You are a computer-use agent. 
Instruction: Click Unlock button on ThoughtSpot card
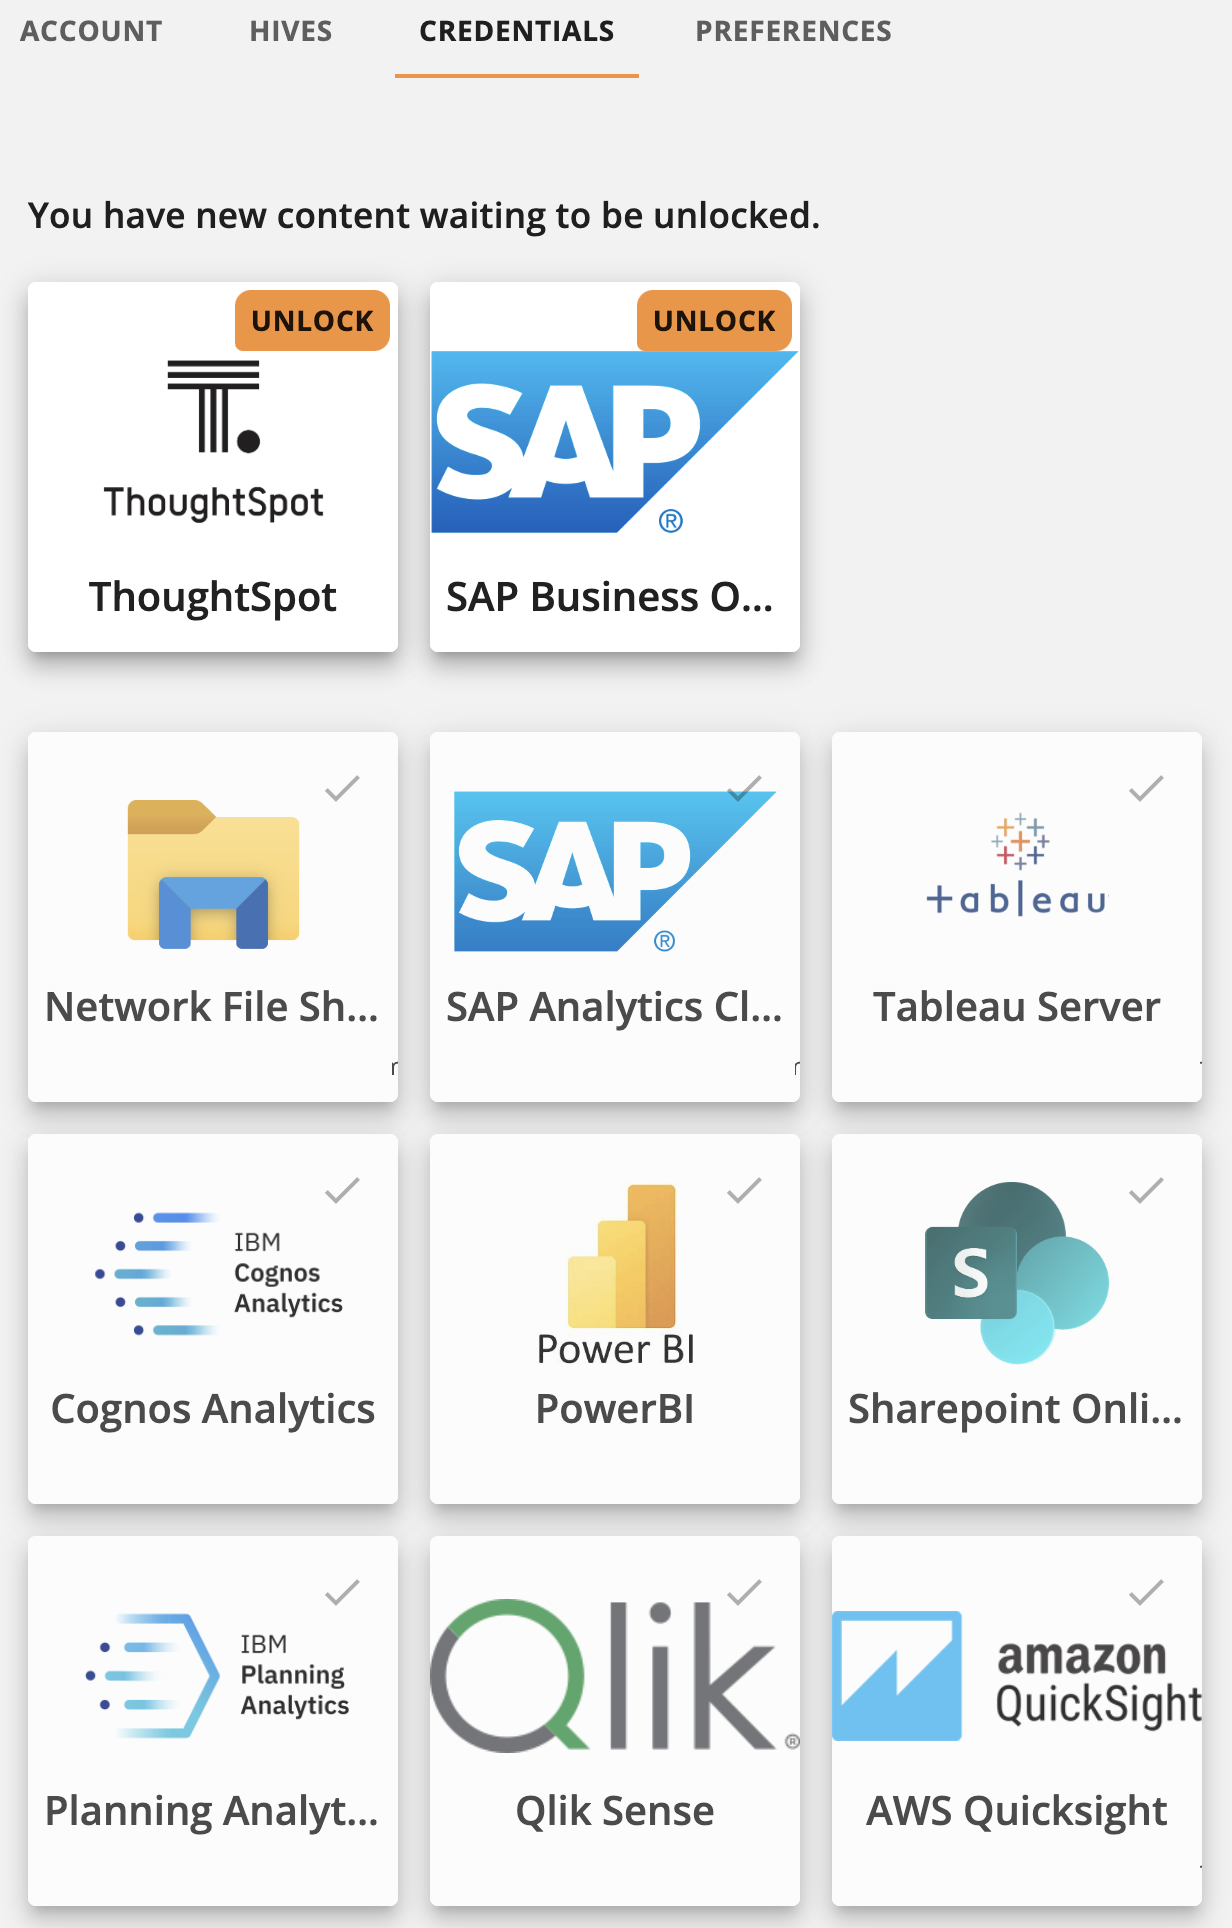(x=312, y=321)
